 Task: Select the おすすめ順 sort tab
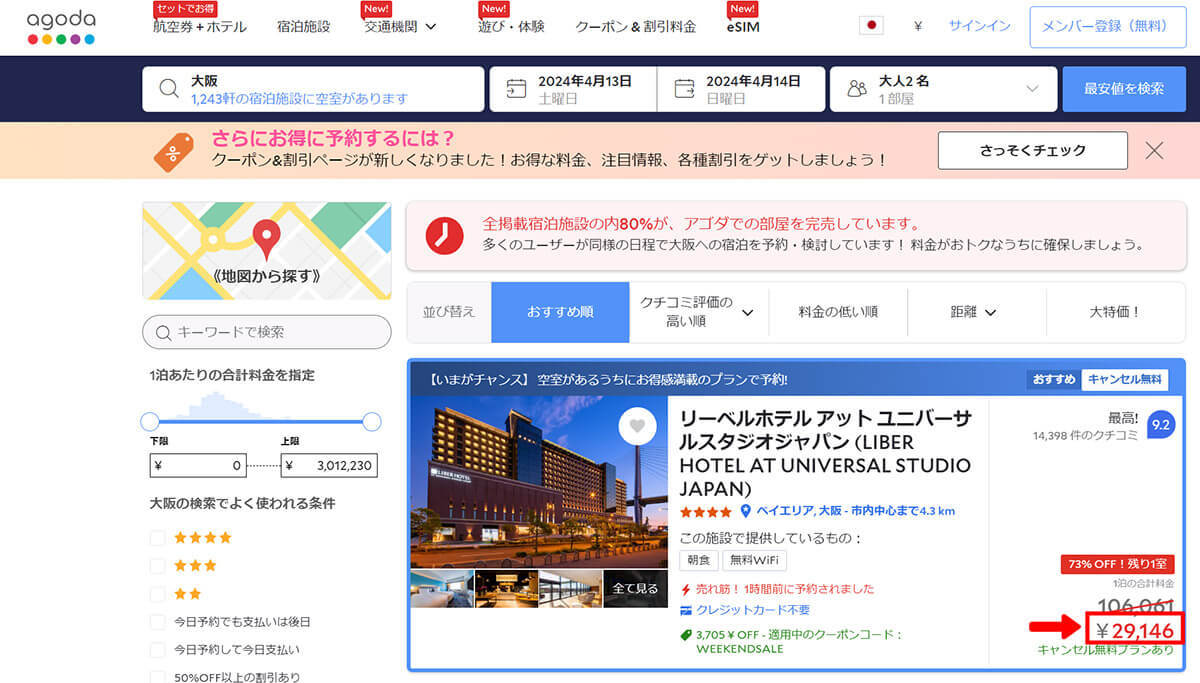pyautogui.click(x=560, y=312)
